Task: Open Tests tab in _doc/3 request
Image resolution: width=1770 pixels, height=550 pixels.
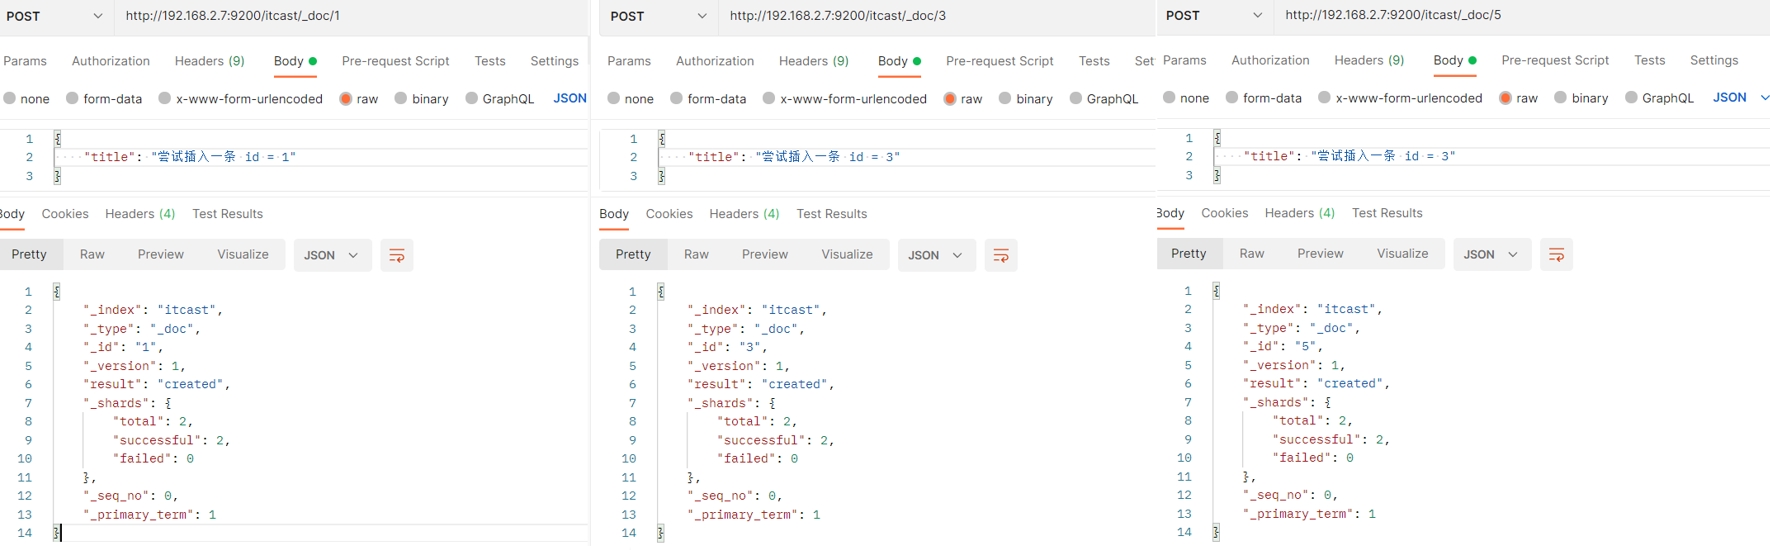Action: (1094, 61)
